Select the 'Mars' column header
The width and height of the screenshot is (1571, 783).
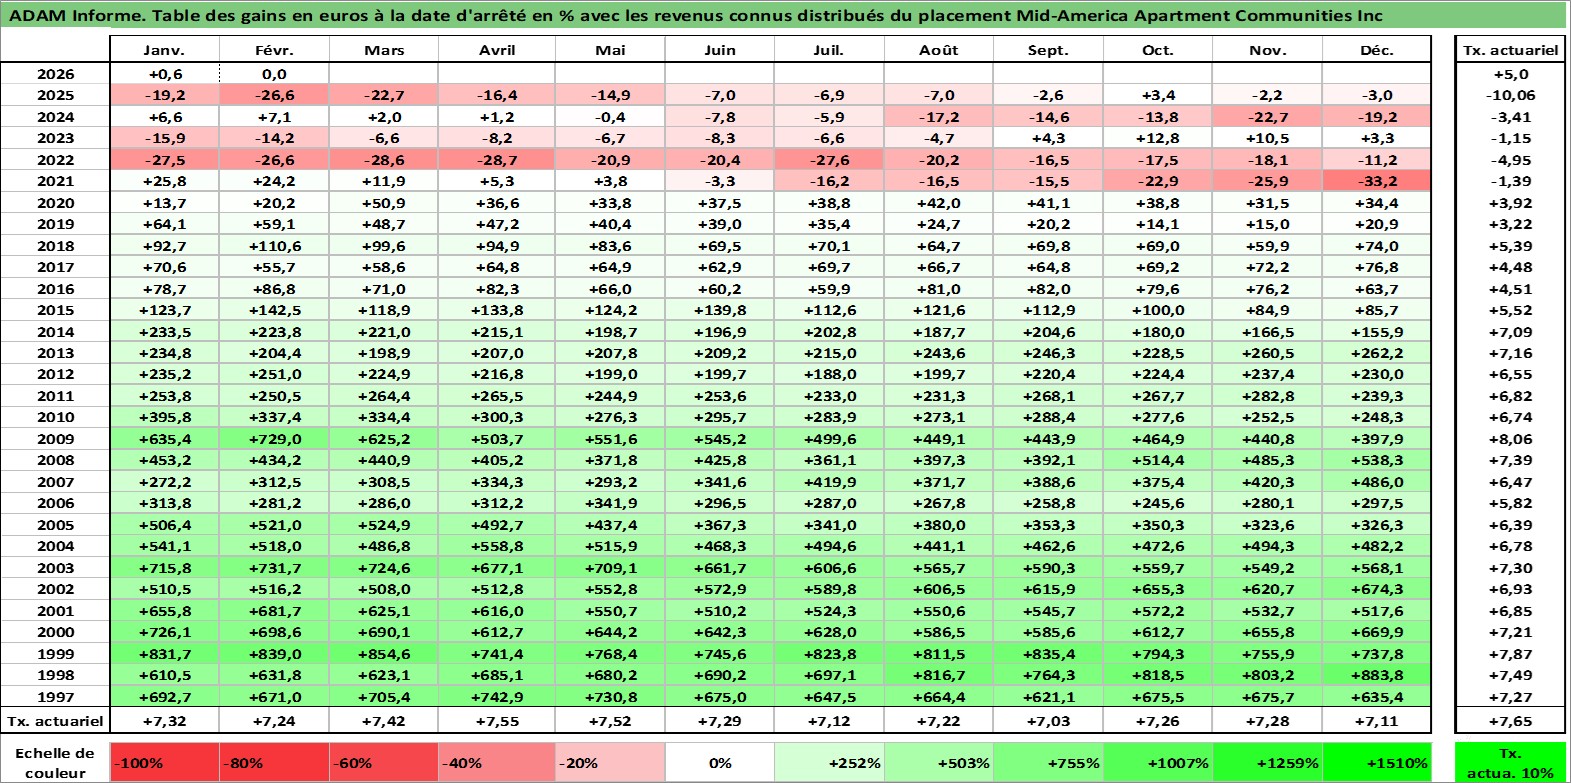coord(384,50)
